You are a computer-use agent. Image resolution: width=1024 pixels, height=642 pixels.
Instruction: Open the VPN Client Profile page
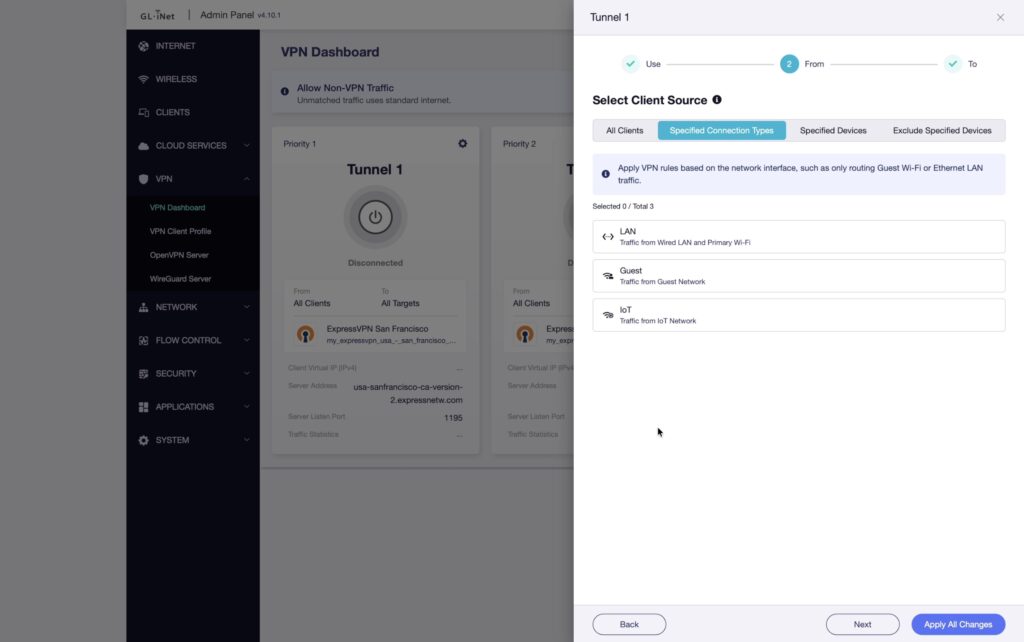180,231
